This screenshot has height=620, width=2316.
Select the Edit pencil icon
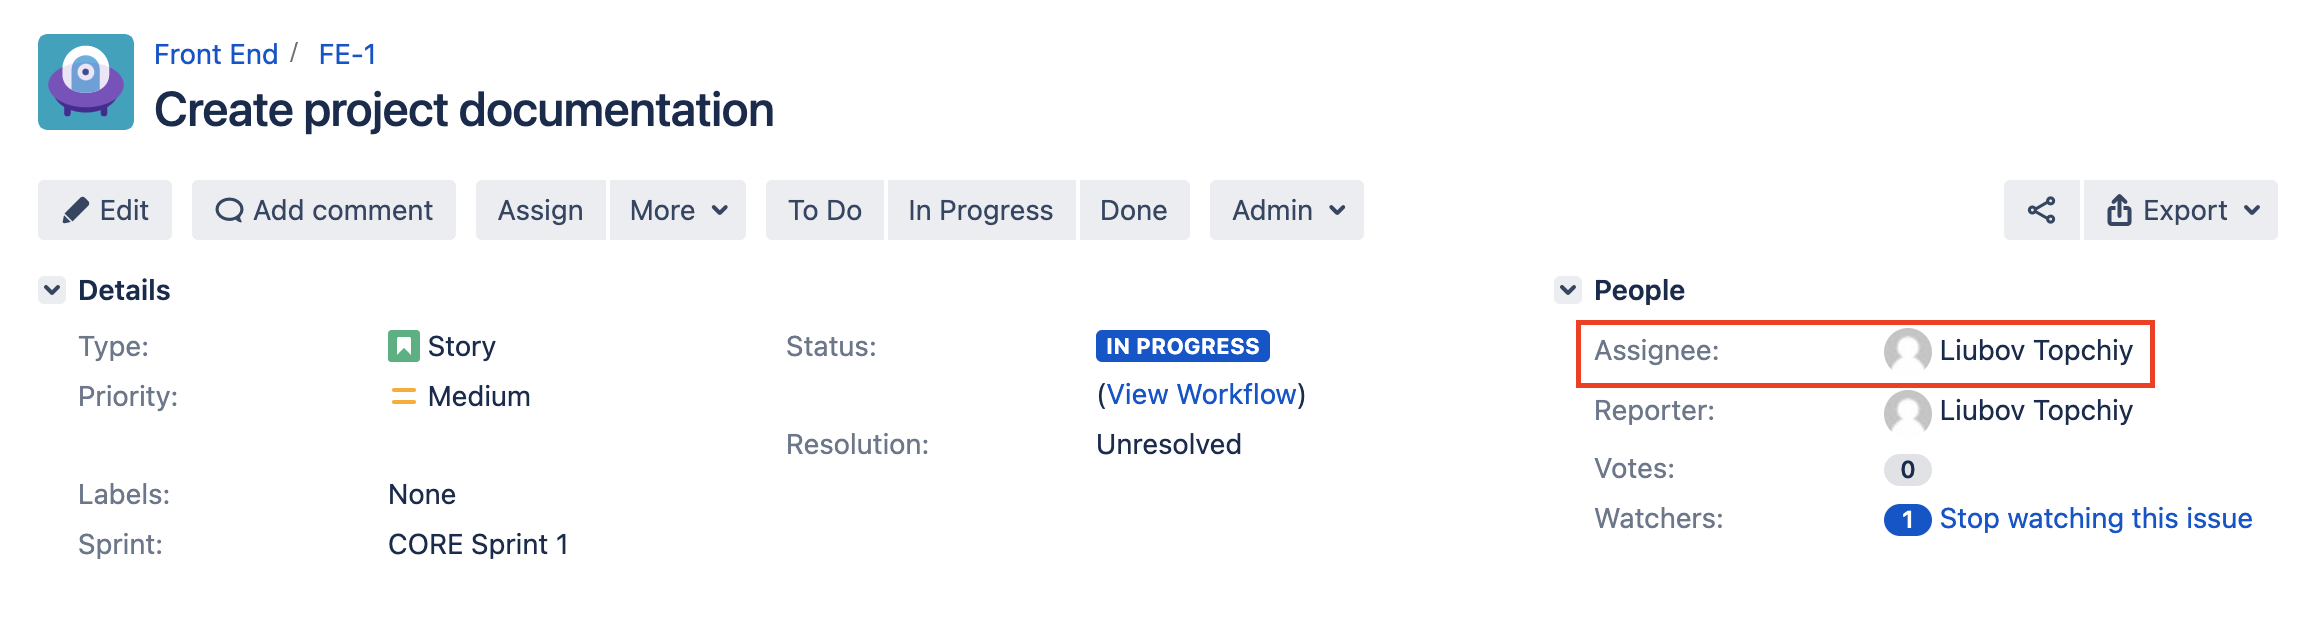(76, 210)
